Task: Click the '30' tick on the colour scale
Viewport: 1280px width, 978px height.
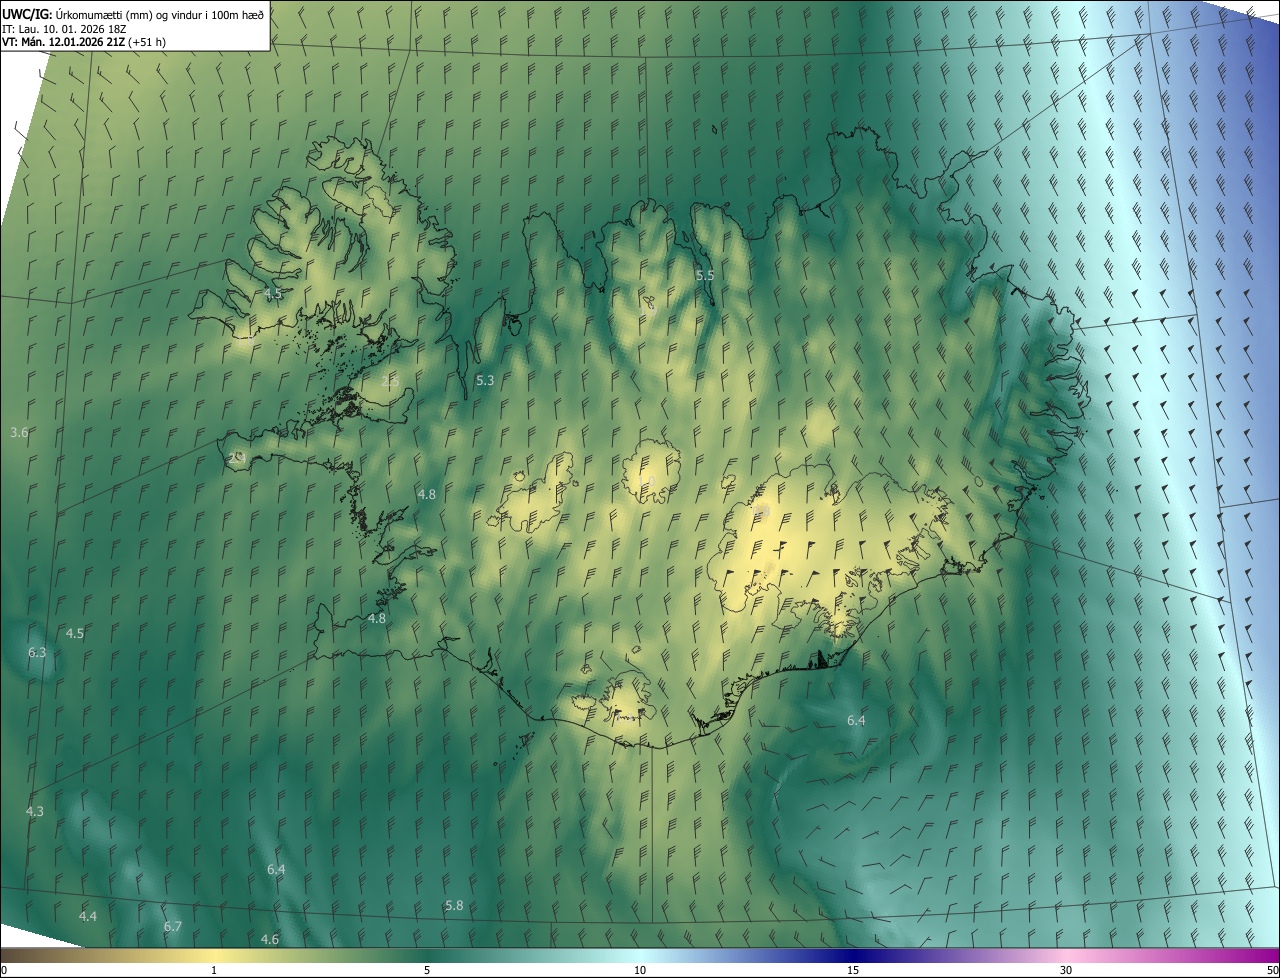Action: (x=1066, y=970)
